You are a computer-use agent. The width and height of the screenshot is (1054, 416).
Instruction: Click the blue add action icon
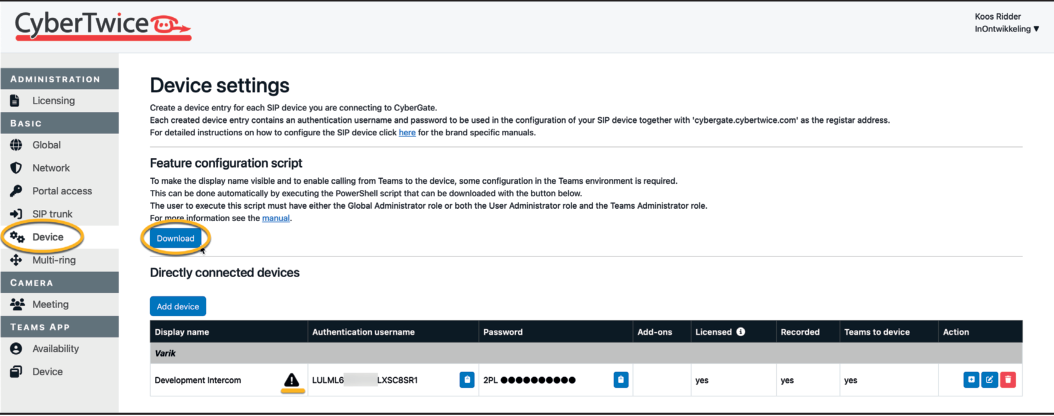971,380
